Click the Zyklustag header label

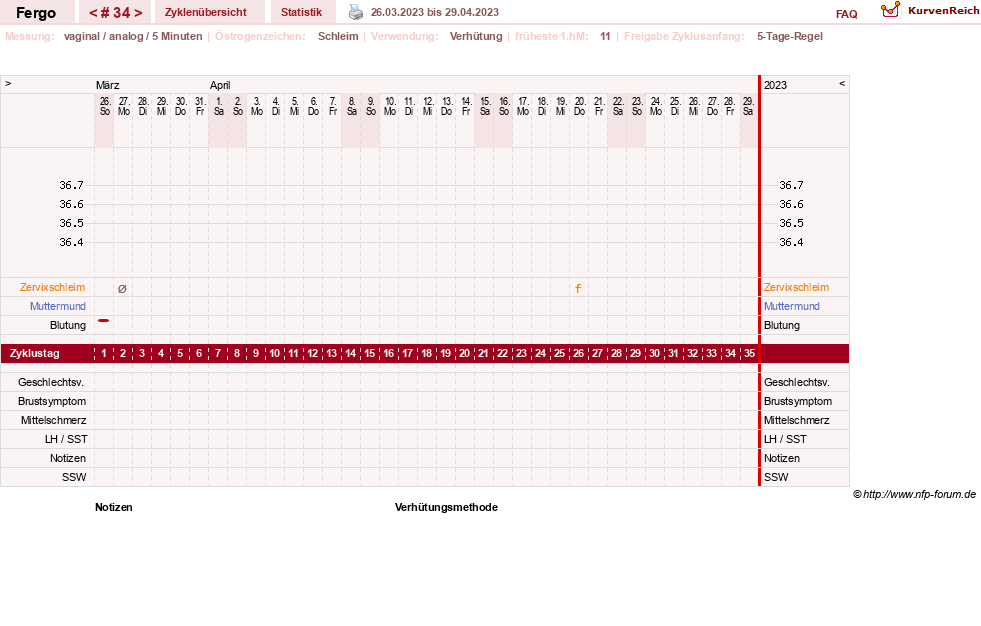tap(34, 353)
